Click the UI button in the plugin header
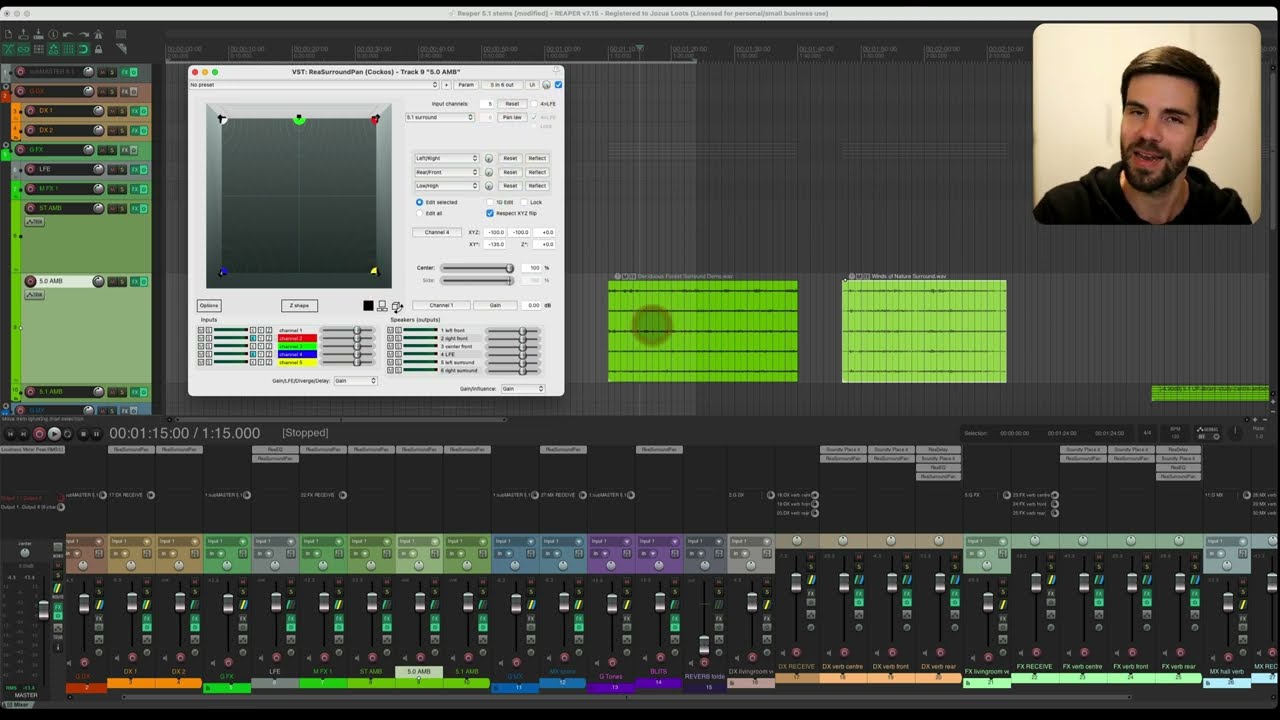 coord(532,85)
